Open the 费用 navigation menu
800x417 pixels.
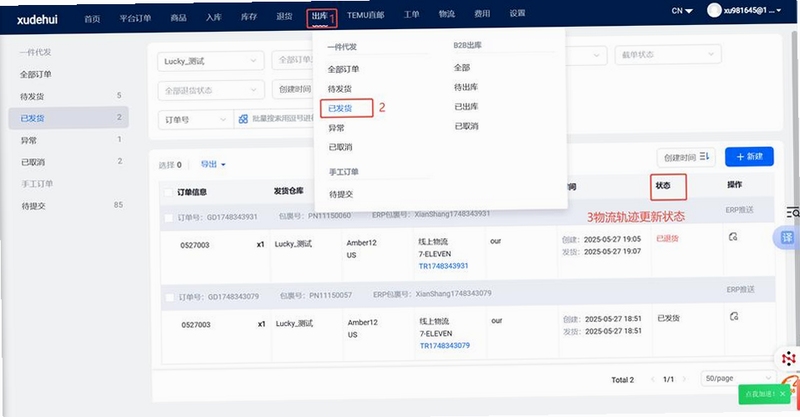tap(482, 13)
